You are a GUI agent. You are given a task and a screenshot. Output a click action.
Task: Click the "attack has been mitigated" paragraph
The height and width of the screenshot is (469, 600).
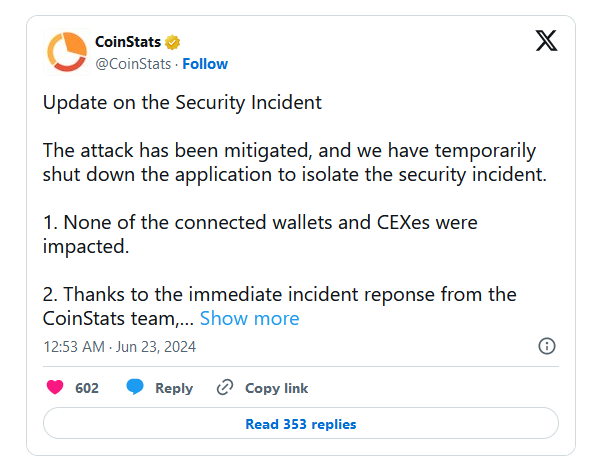tap(290, 162)
